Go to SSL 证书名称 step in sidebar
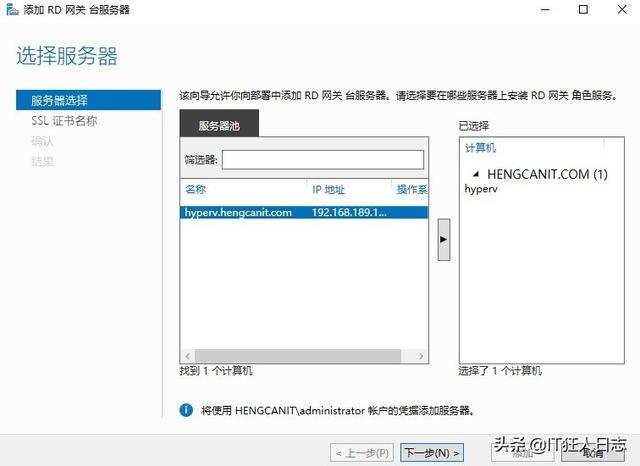 tap(64, 121)
